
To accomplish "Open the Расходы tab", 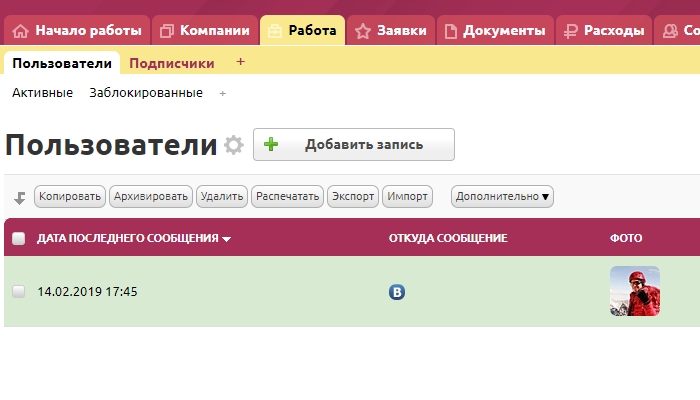I will point(604,30).
